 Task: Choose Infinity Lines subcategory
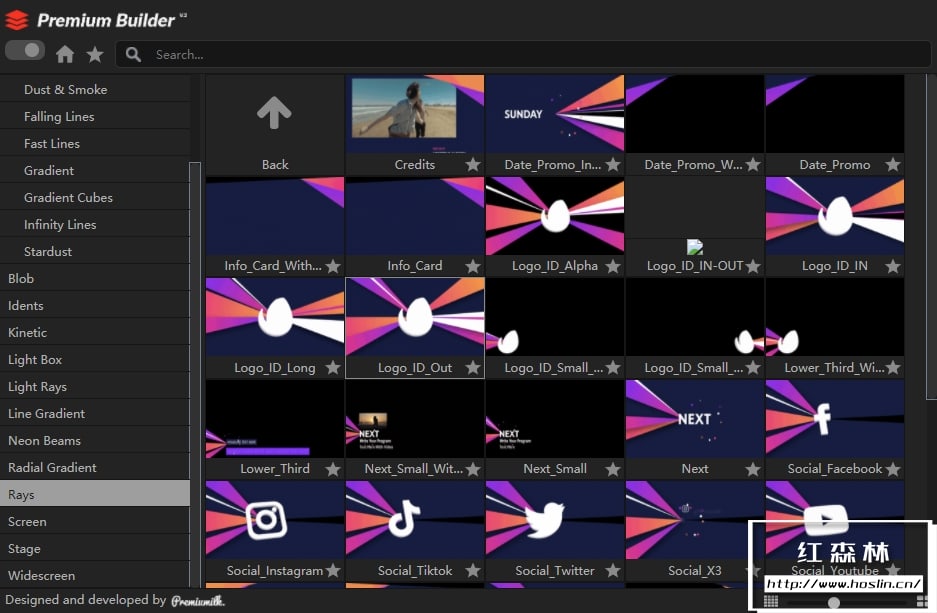[60, 225]
